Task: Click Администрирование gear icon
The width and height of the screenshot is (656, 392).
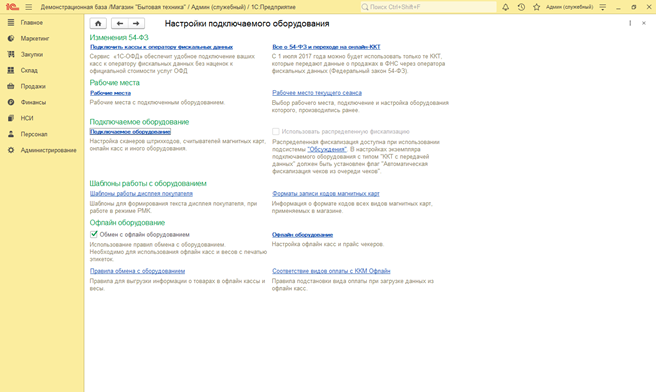Action: click(x=11, y=150)
